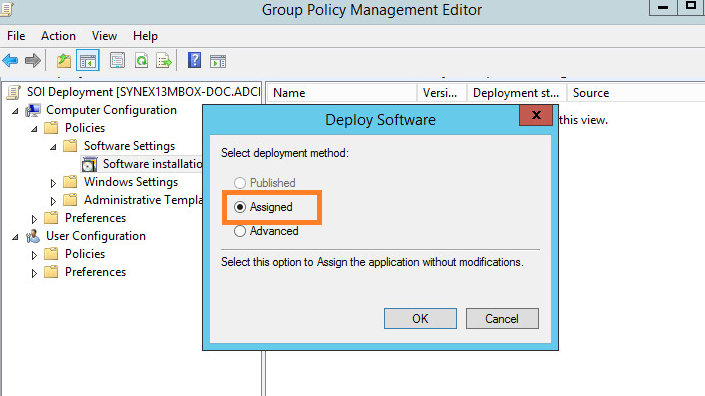The image size is (705, 396).
Task: Select the Software installation tree item
Action: coord(153,164)
